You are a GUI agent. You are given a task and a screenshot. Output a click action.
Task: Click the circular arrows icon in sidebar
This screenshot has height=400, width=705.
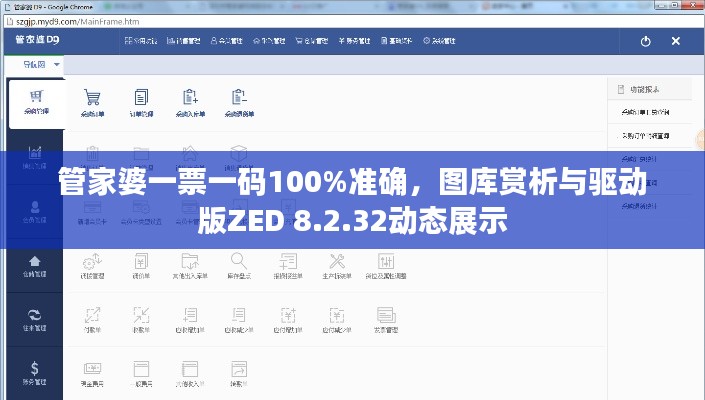[36, 317]
